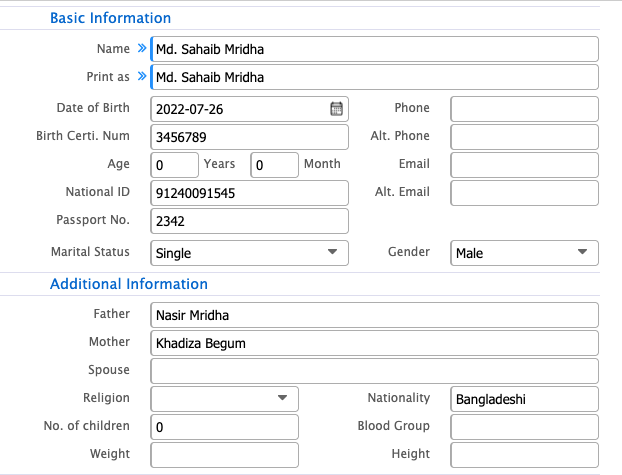The width and height of the screenshot is (622, 475).
Task: Select the Print as text field
Action: pyautogui.click(x=374, y=77)
